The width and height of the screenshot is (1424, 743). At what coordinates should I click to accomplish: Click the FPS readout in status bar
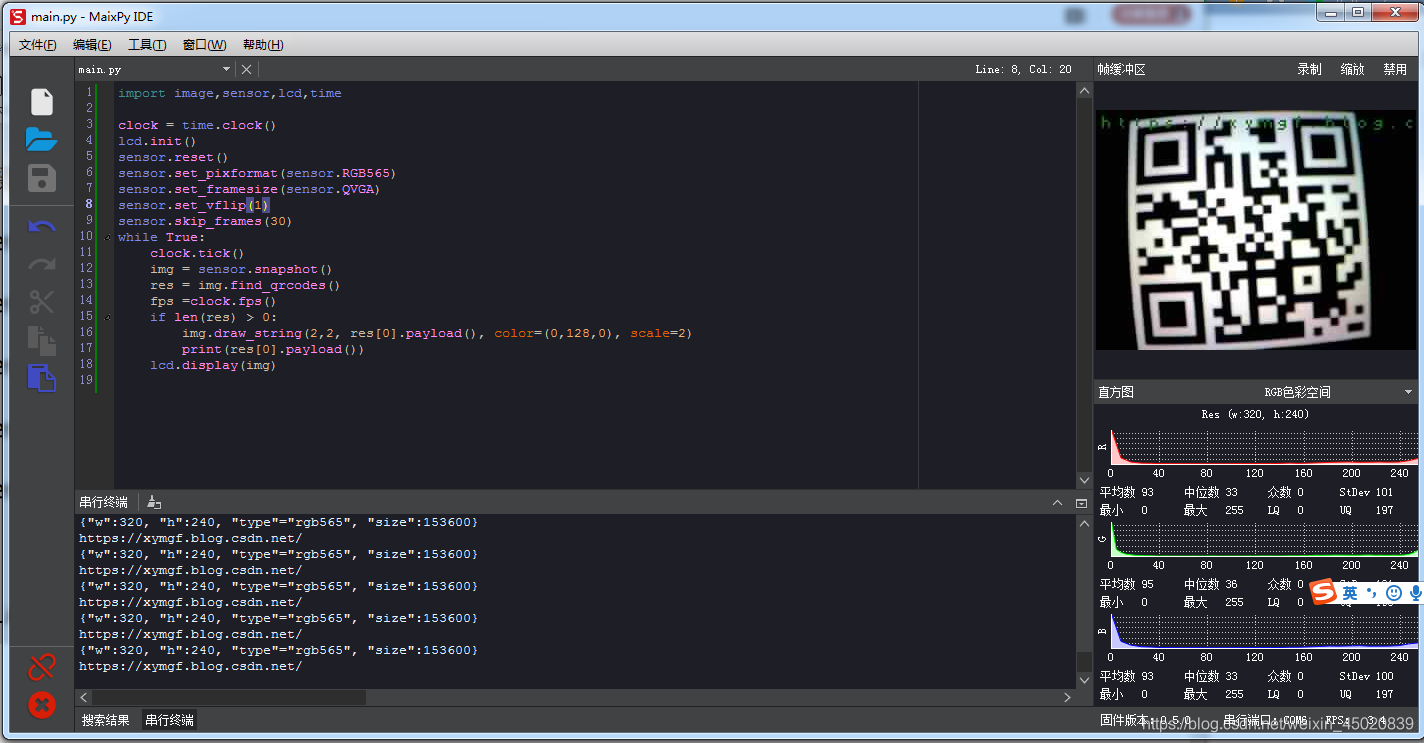(1355, 720)
